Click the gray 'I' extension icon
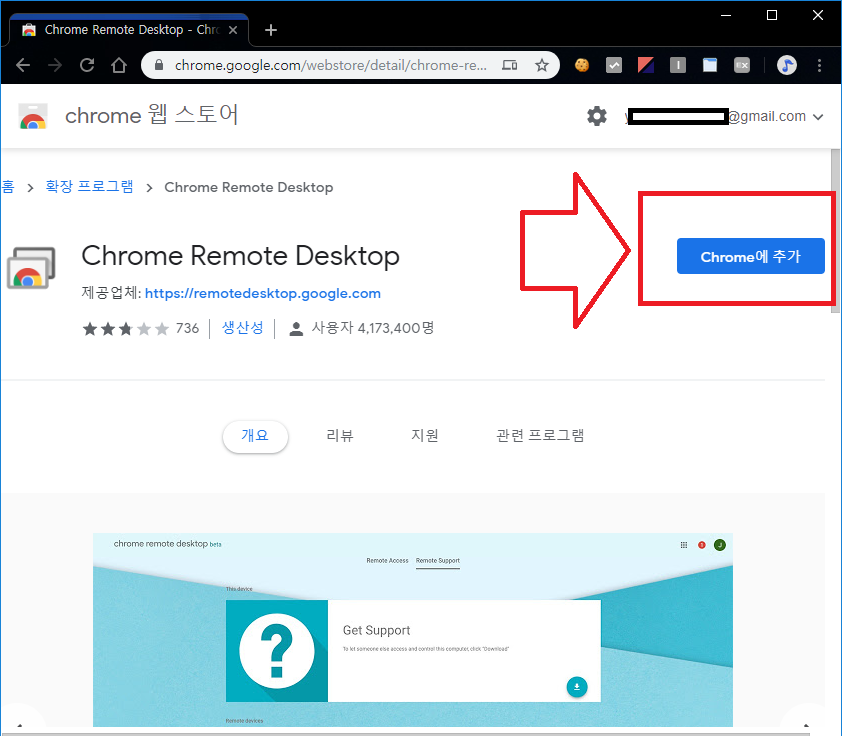This screenshot has height=736, width=842. click(678, 65)
